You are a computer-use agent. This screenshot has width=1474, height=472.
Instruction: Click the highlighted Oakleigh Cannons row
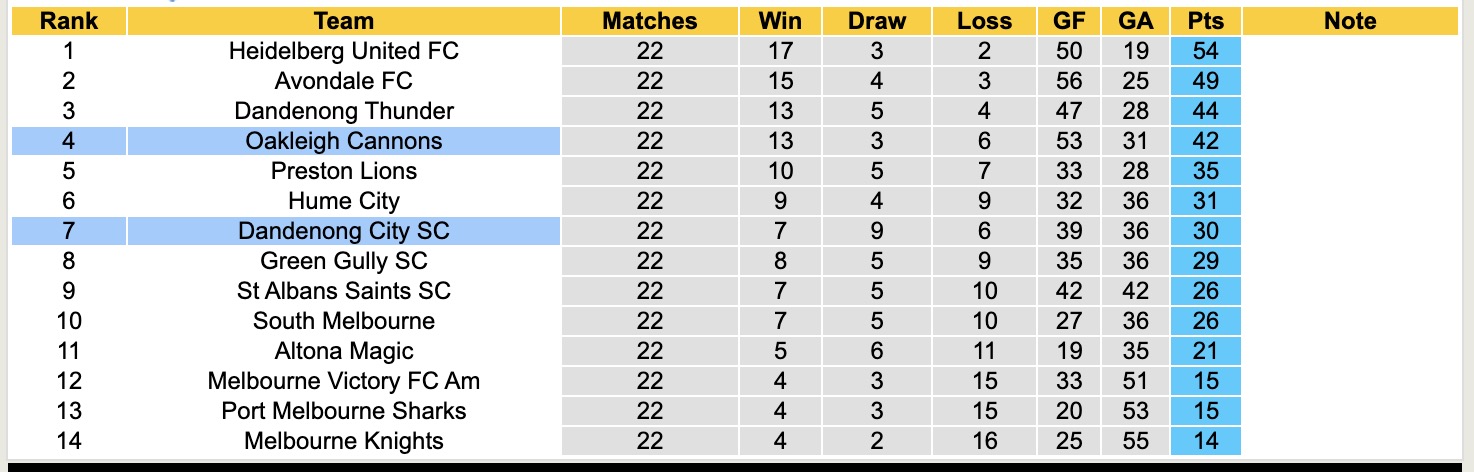pos(343,141)
